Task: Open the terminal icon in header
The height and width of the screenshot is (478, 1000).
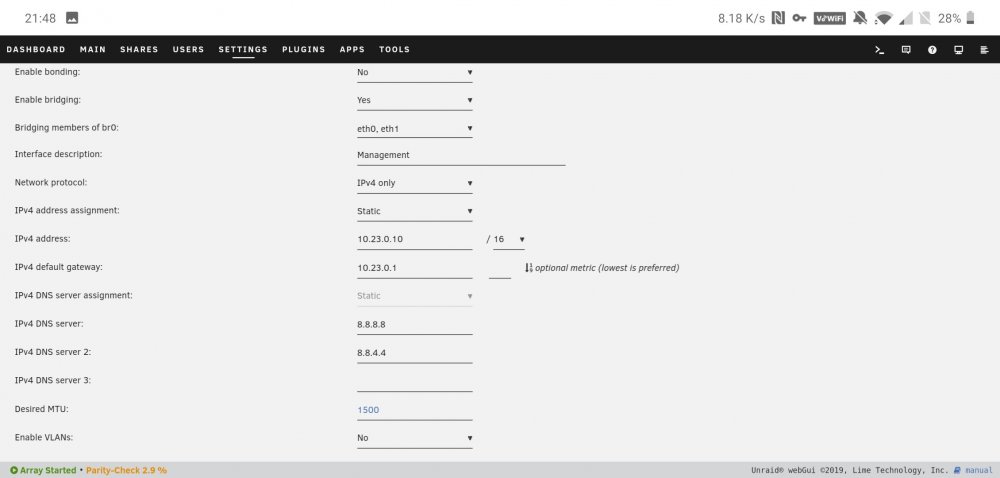Action: 879,50
